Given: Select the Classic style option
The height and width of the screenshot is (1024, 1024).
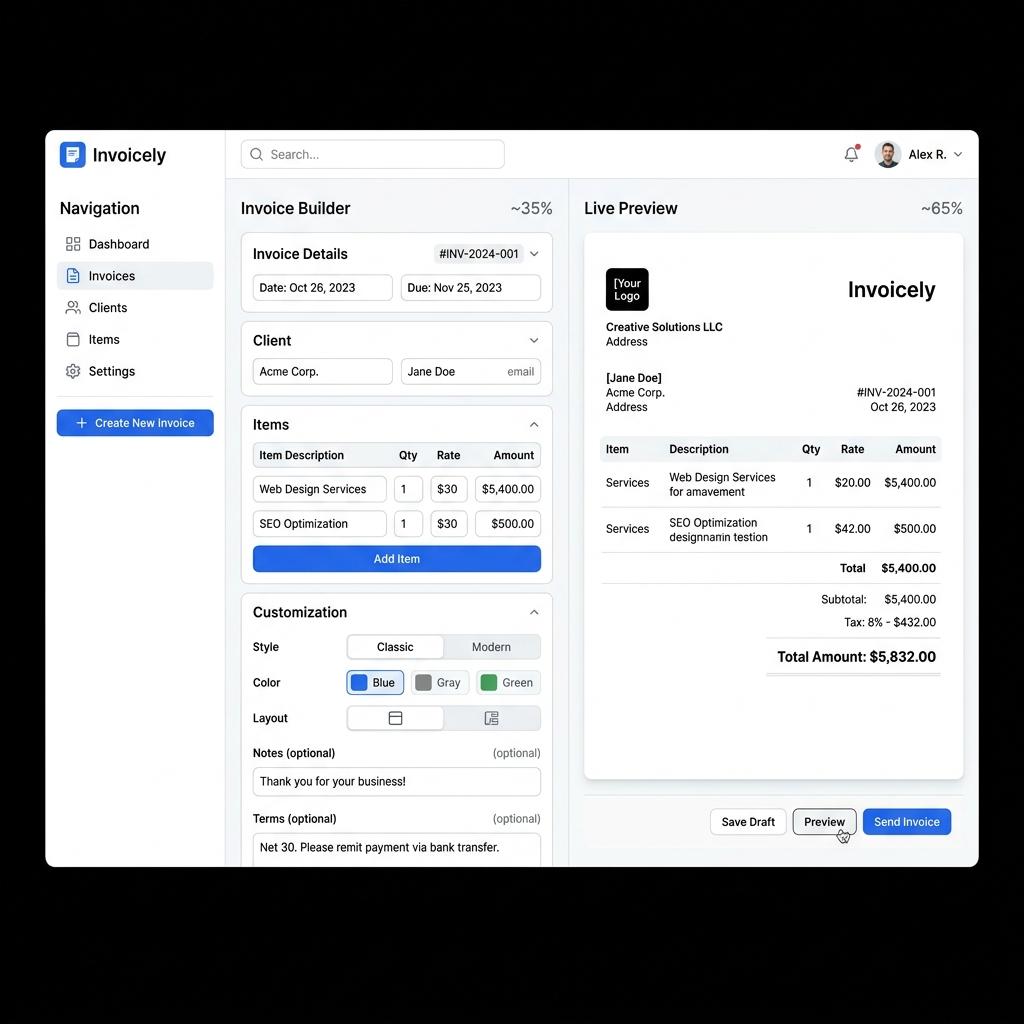Looking at the screenshot, I should tap(395, 647).
